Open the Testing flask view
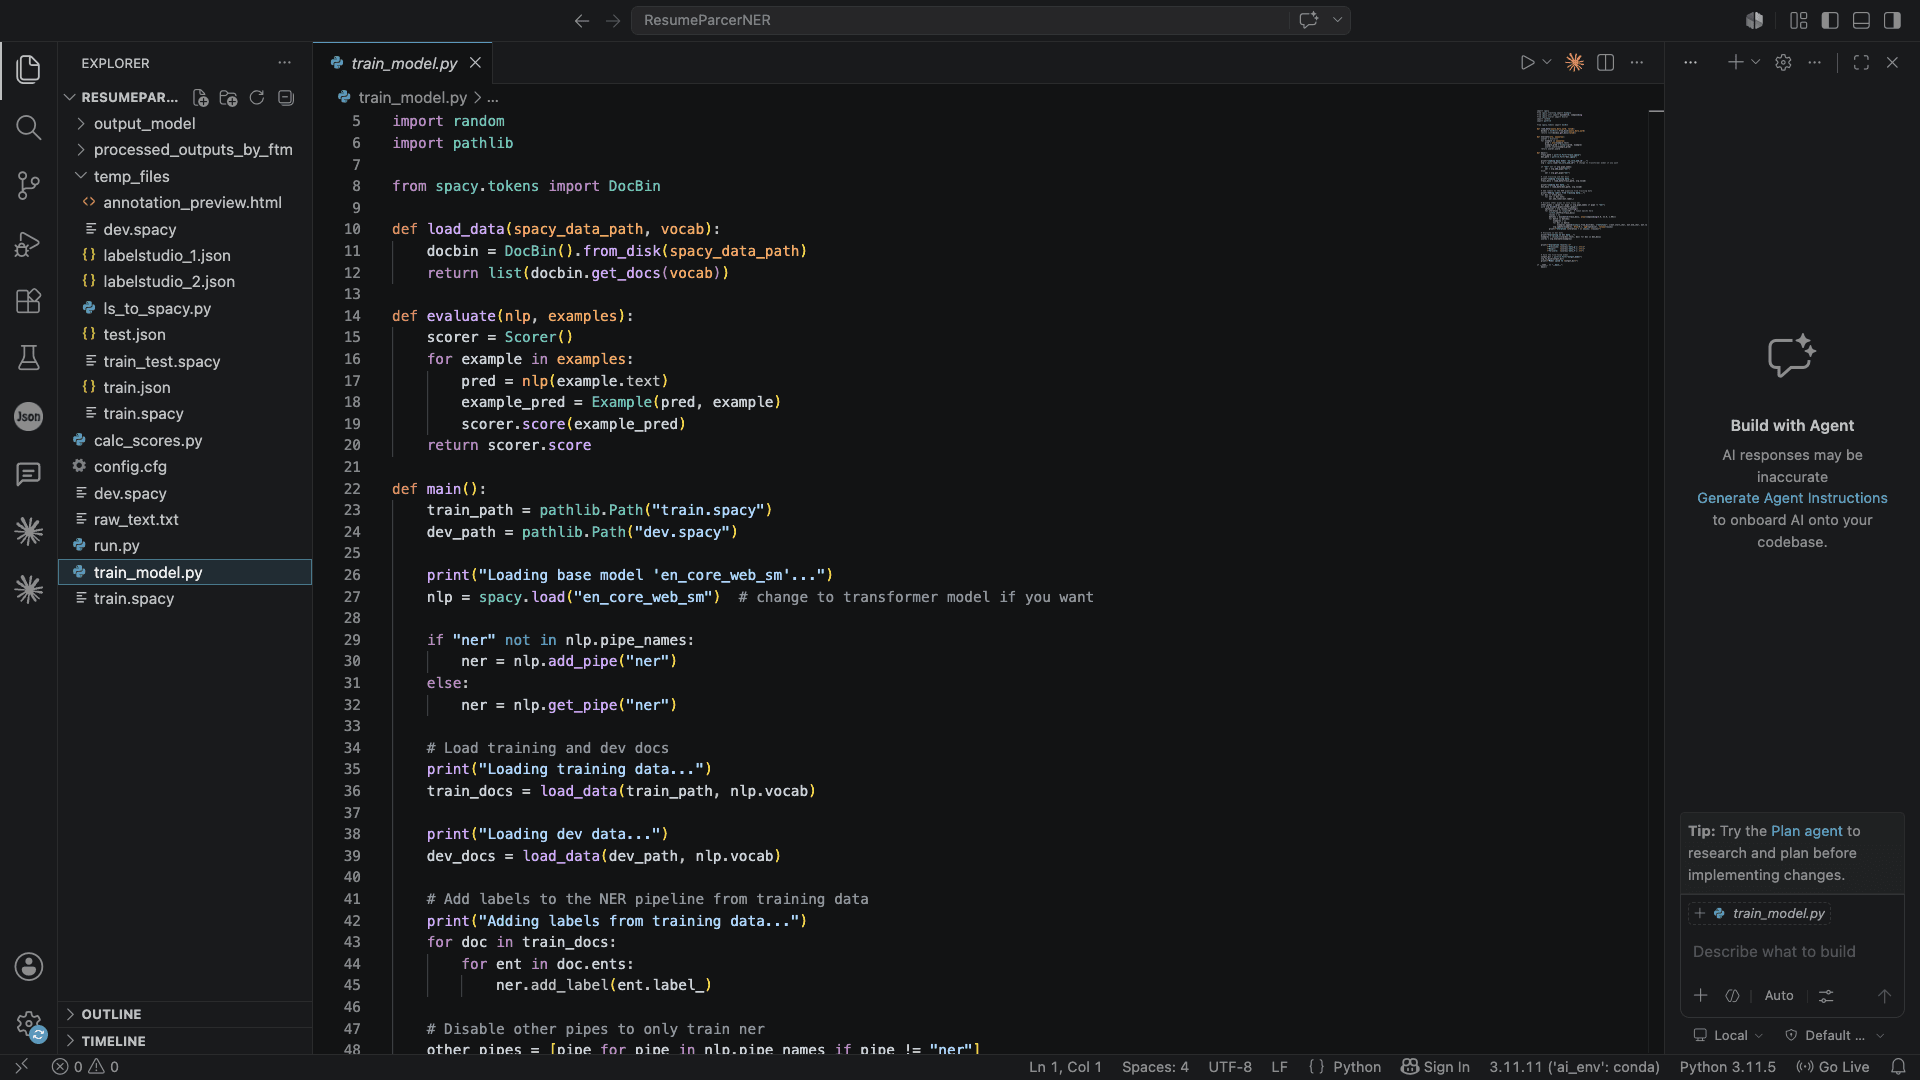Image resolution: width=1920 pixels, height=1080 pixels. pyautogui.click(x=28, y=358)
